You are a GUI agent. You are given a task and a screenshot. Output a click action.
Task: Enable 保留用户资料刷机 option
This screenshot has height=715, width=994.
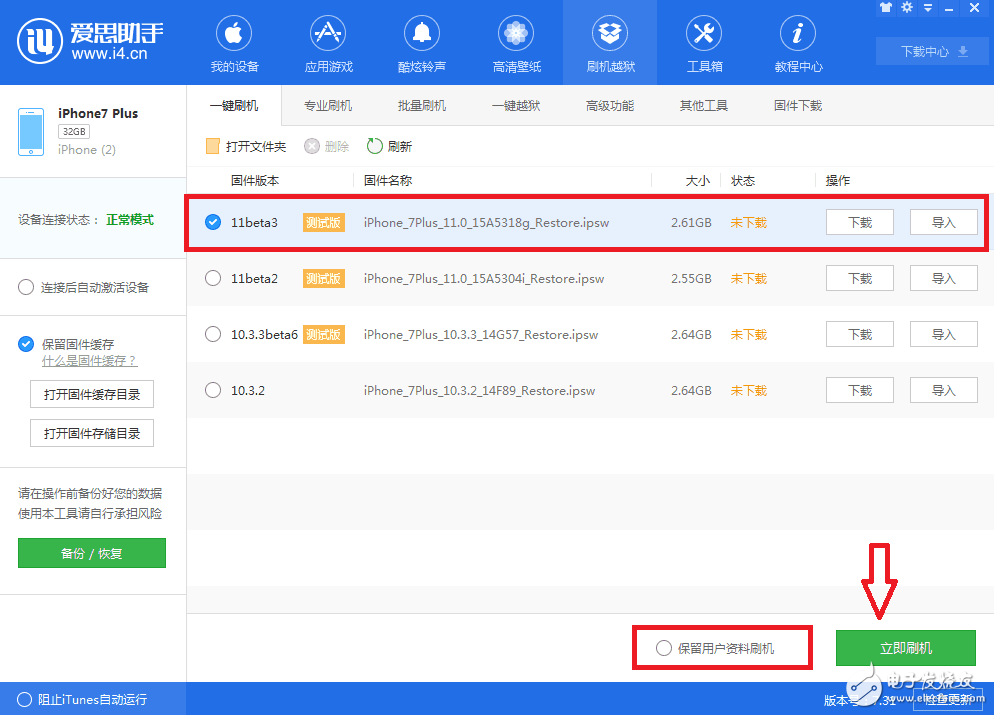tap(664, 648)
